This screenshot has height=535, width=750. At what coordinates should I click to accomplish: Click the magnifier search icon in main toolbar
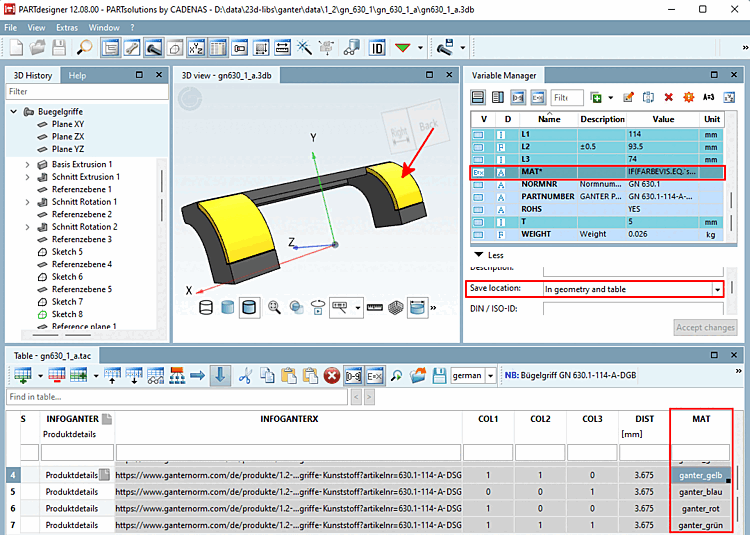[x=85, y=47]
